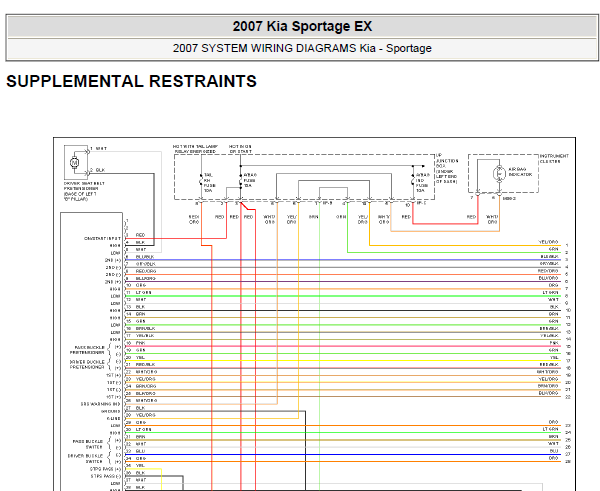Click the 'PNK' label at right wire 15
Screen dimensions: 600x491
(x=554, y=343)
